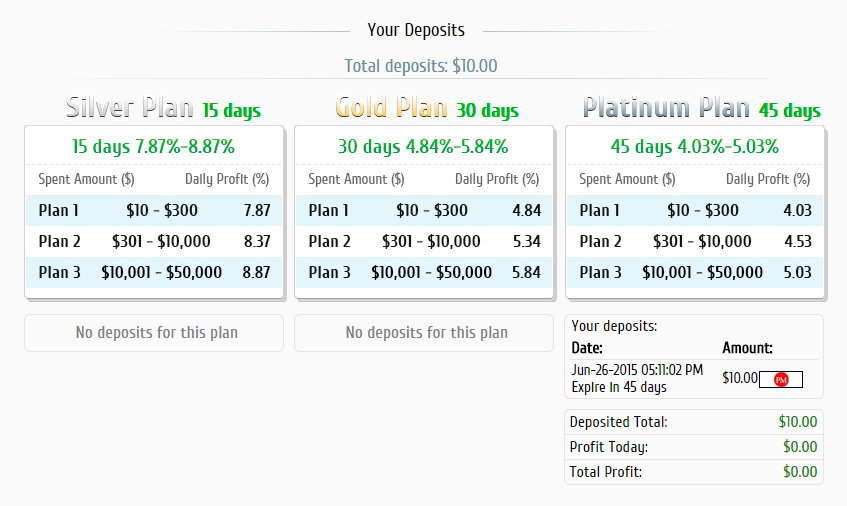Select Plan 3 row in Silver table
Viewport: 847px width, 506px height.
pyautogui.click(x=154, y=272)
